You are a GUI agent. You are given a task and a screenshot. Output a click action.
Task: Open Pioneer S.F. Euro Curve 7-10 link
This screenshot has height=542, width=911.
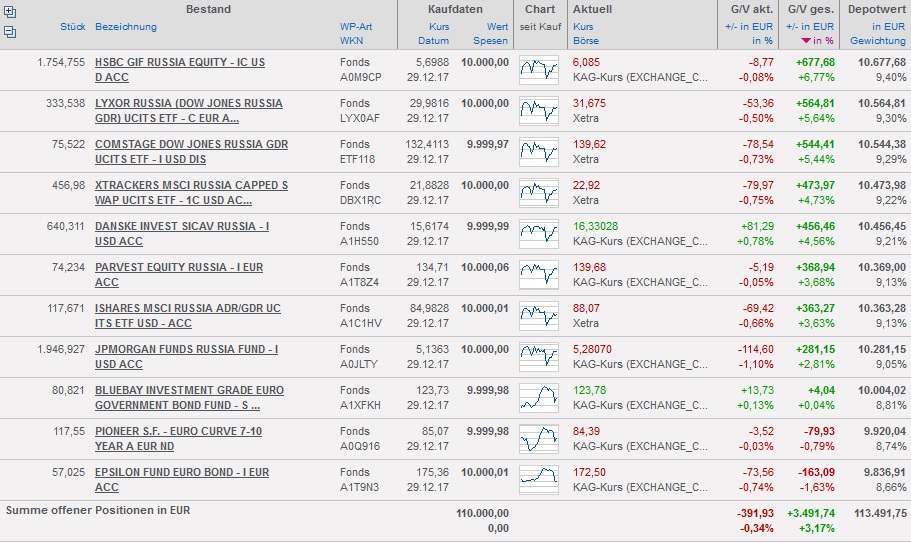178,439
